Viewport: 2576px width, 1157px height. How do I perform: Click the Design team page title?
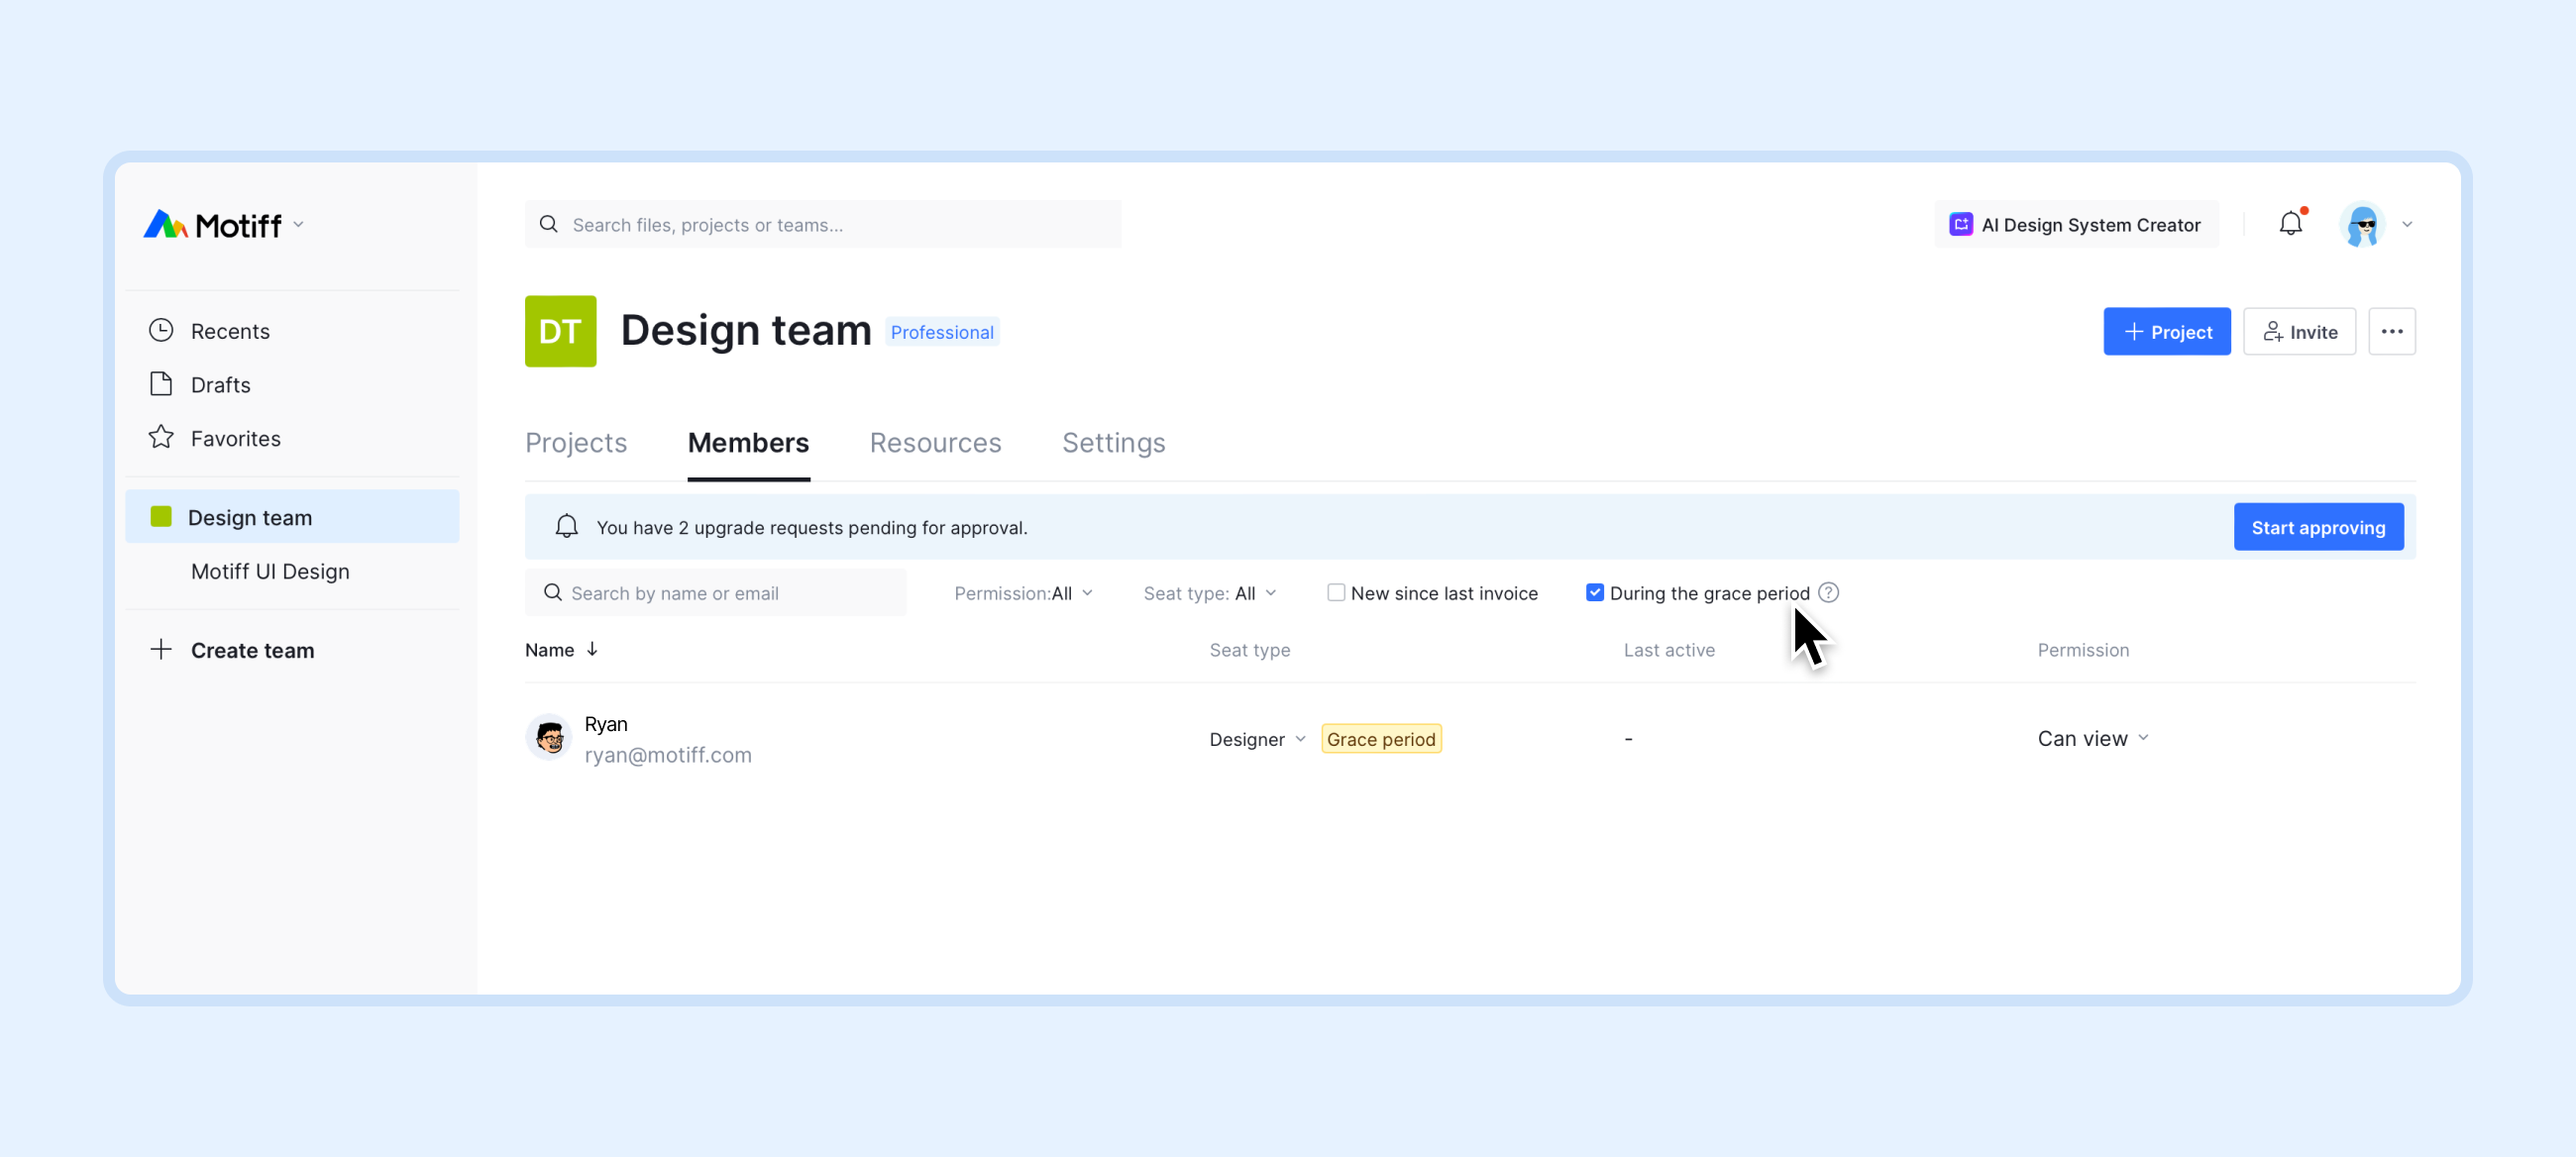(x=746, y=330)
